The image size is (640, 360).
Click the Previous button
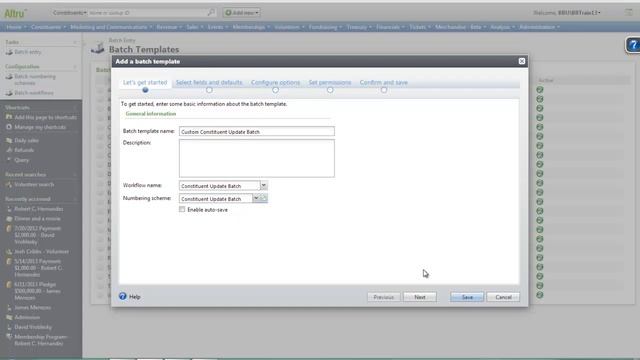coord(383,297)
